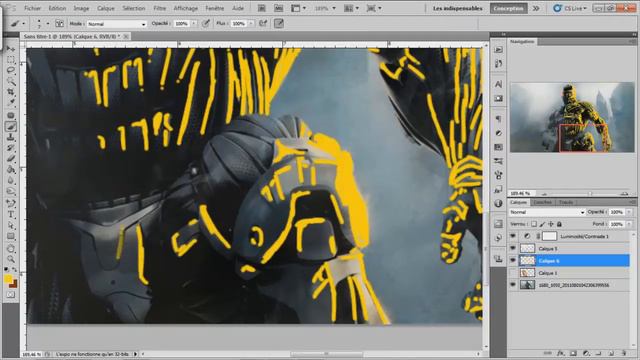Click the Conception workspace button
Image resolution: width=640 pixels, height=360 pixels.
[508, 8]
